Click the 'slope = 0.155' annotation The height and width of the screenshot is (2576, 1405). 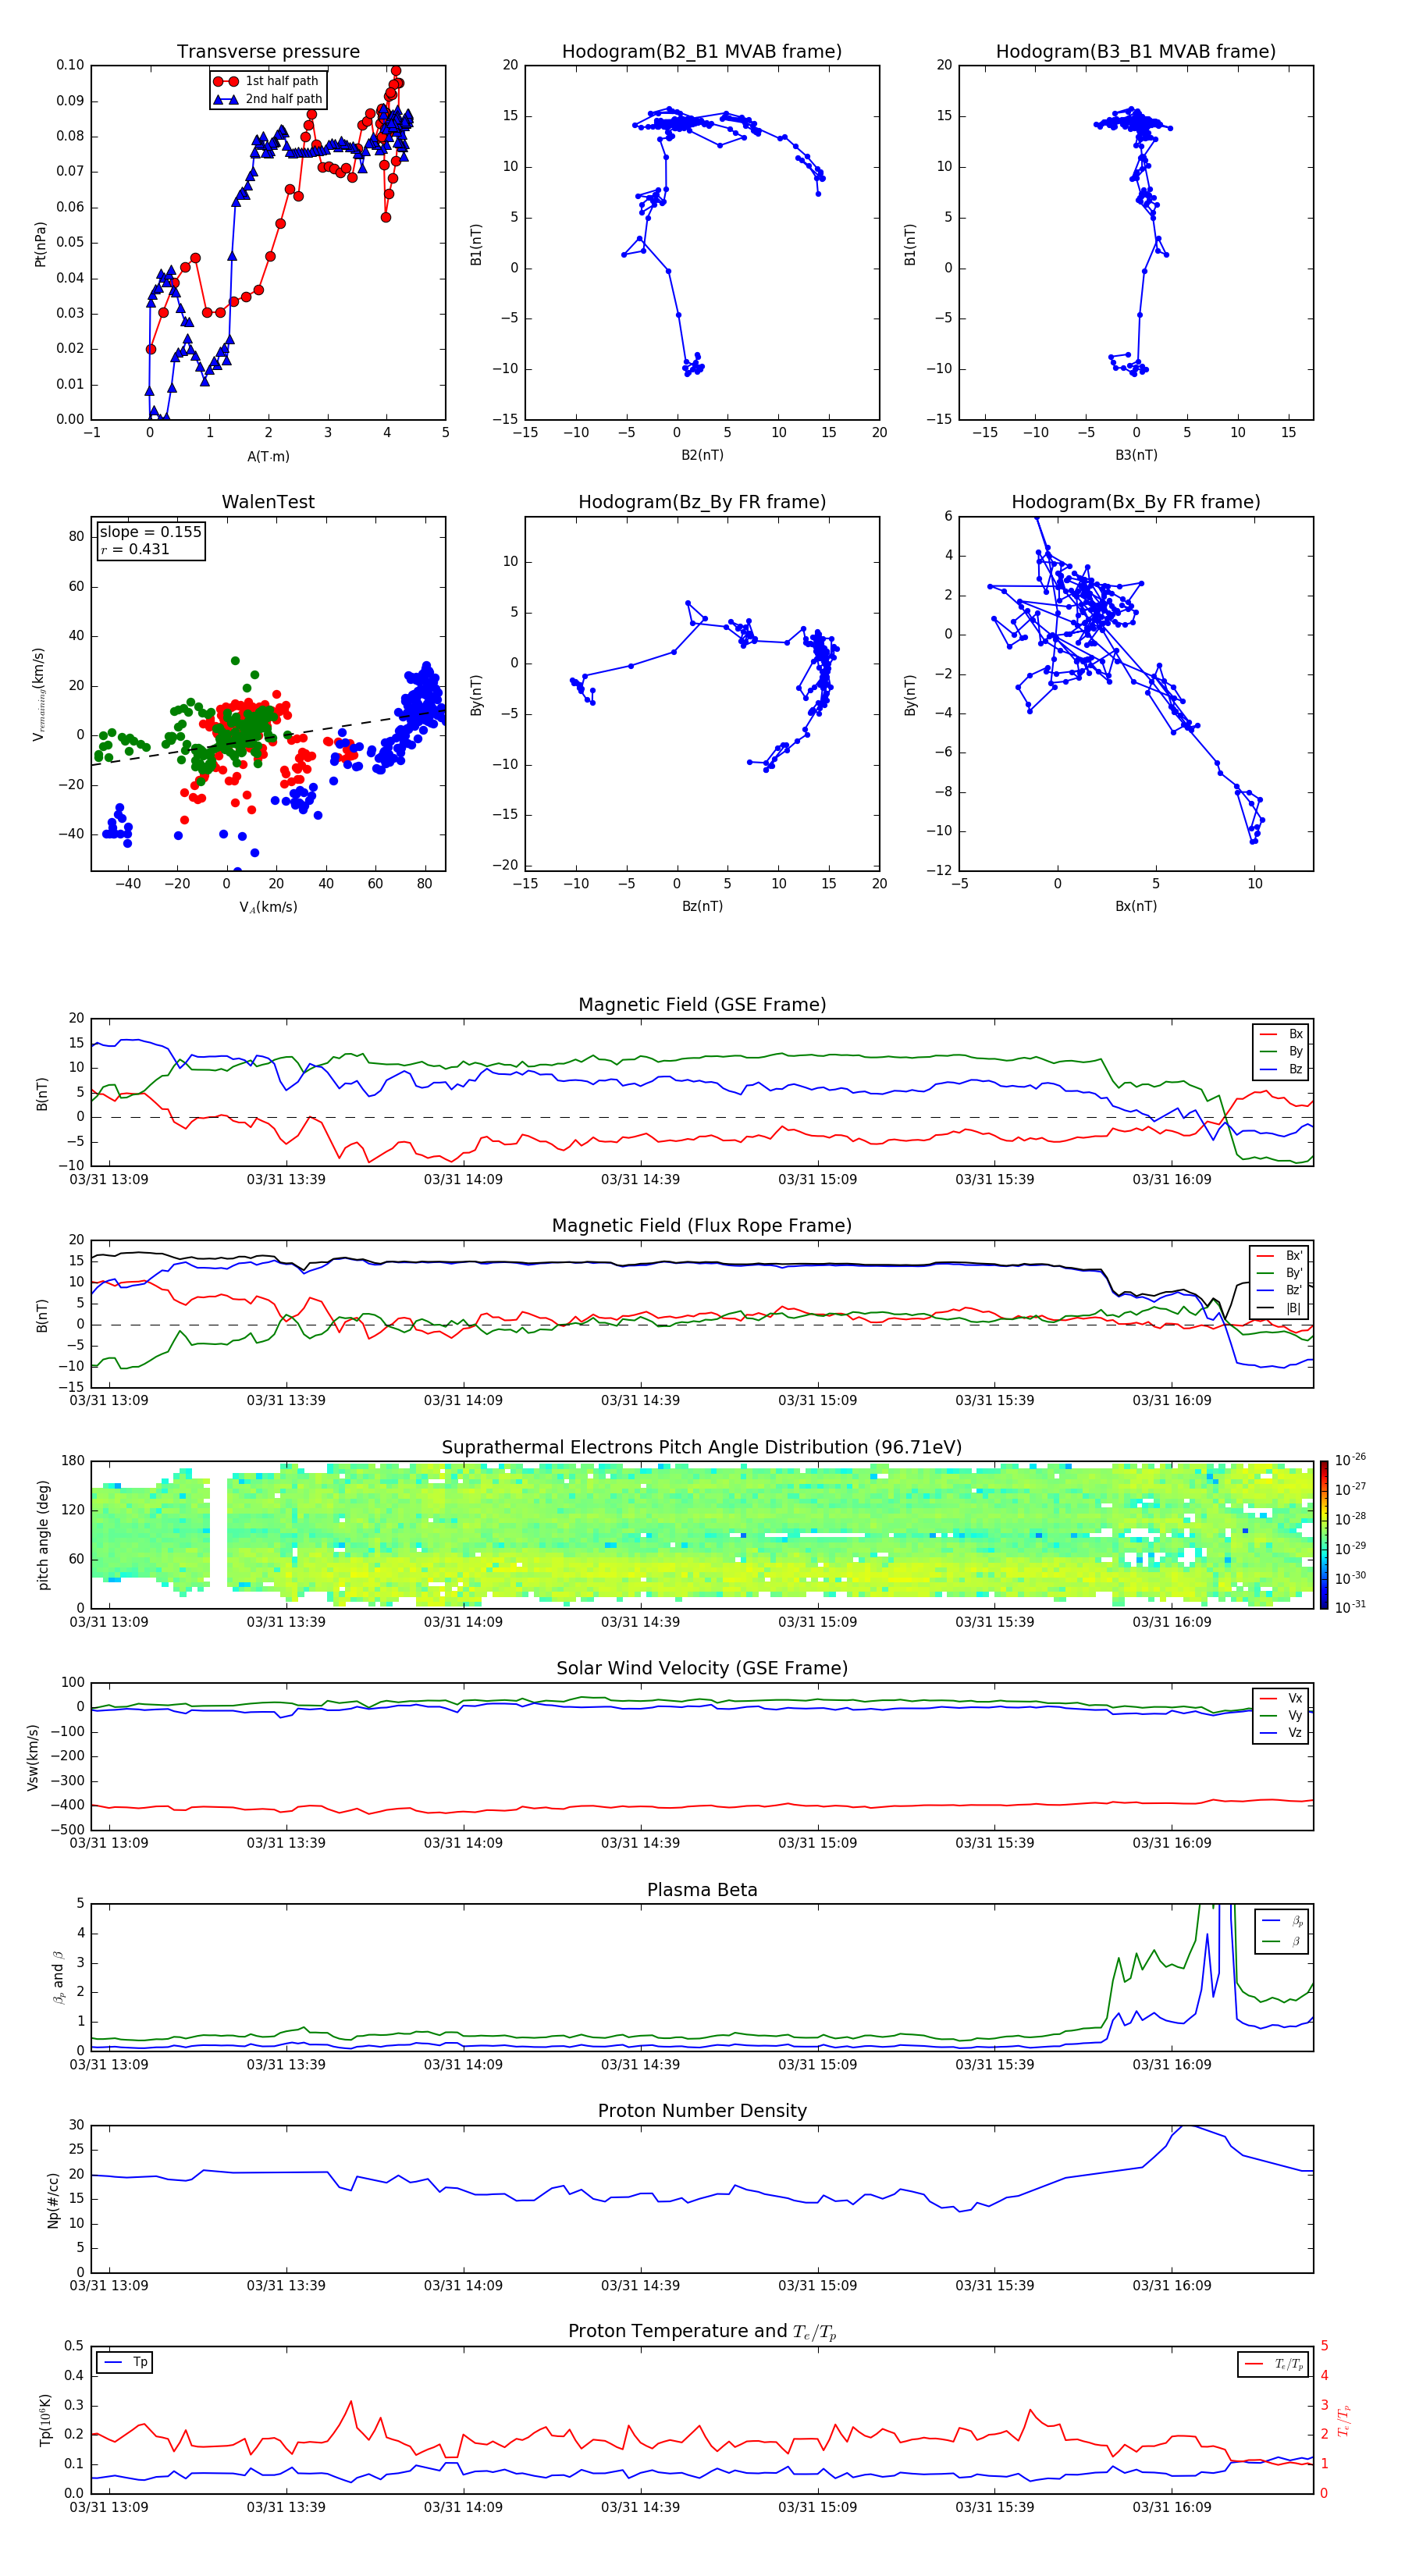pos(150,532)
